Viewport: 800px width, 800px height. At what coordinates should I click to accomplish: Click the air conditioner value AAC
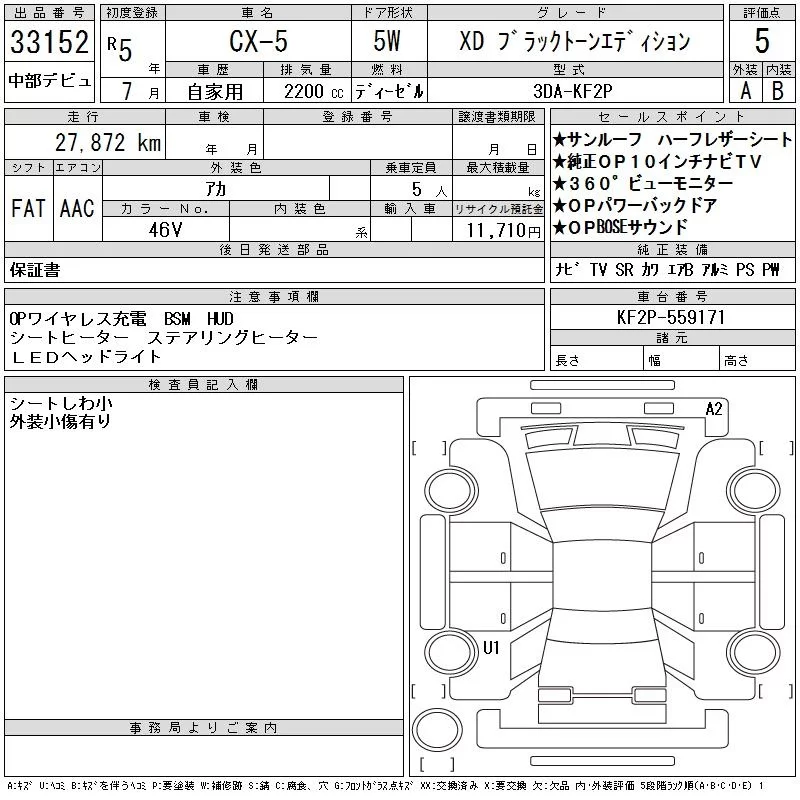coord(77,208)
